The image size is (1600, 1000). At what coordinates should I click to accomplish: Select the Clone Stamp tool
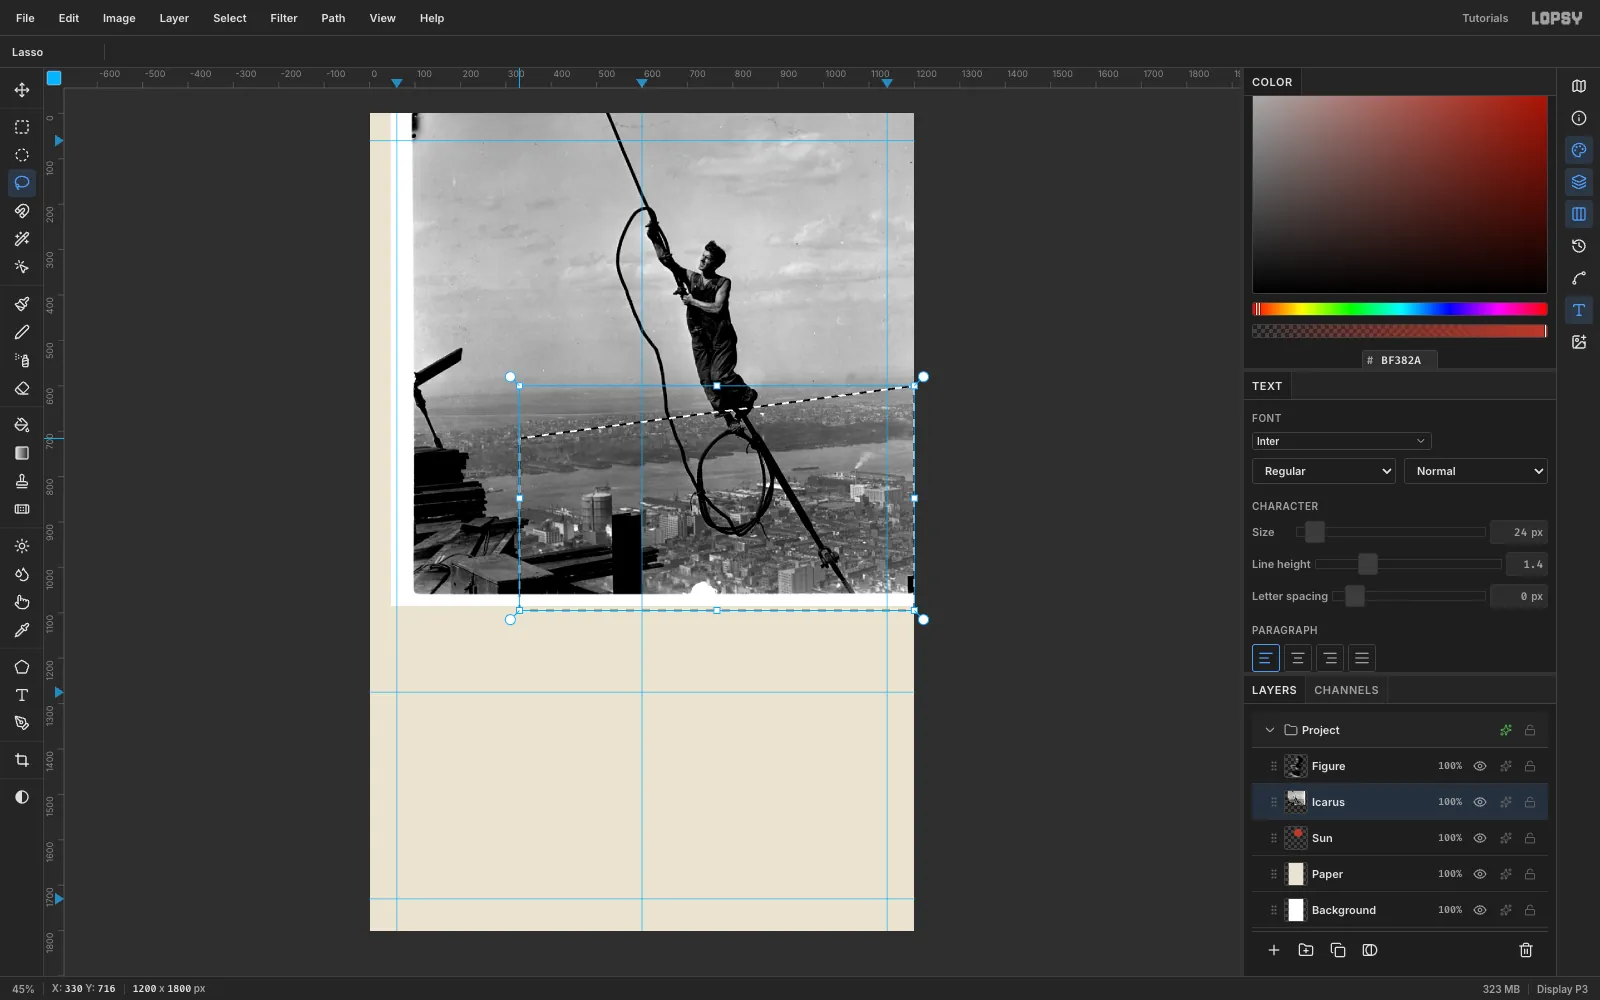(x=22, y=481)
